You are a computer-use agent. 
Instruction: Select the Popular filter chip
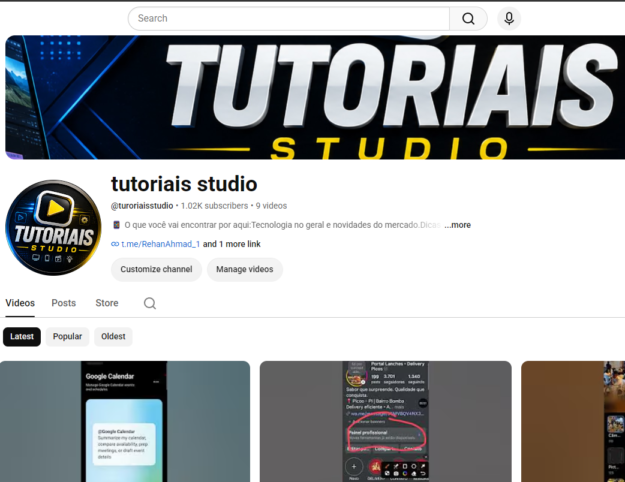click(67, 336)
